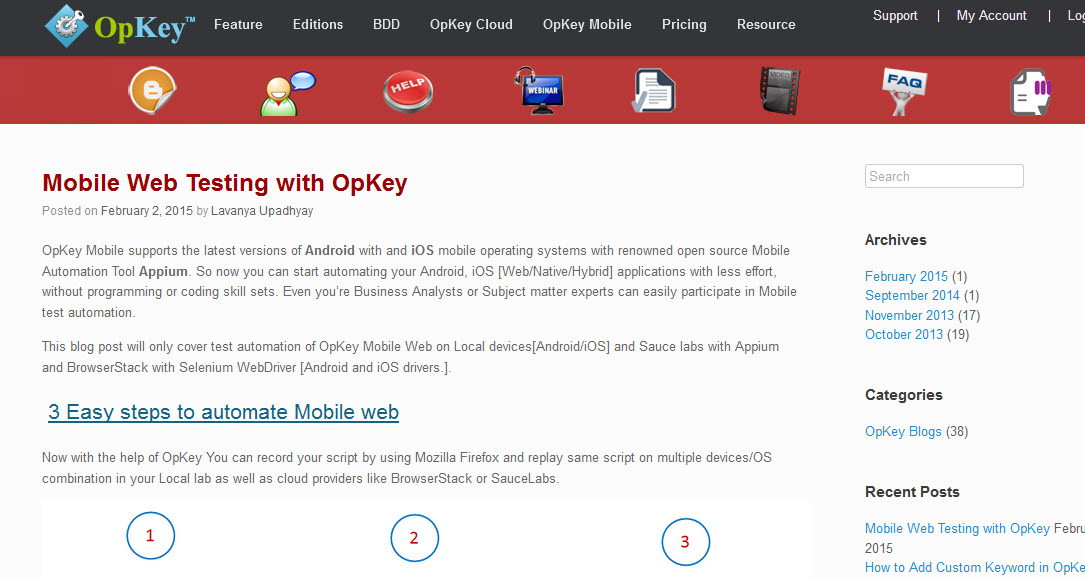Open the purple-marked document icon
The image size is (1085, 579).
click(x=1030, y=91)
